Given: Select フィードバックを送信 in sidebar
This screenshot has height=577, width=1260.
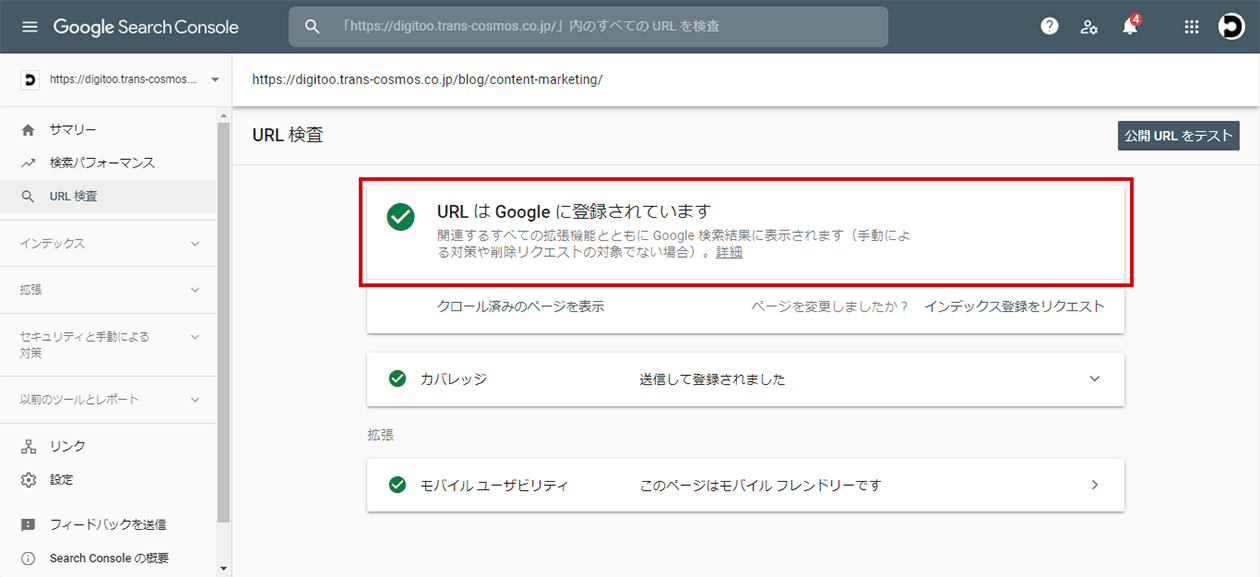Looking at the screenshot, I should [108, 525].
